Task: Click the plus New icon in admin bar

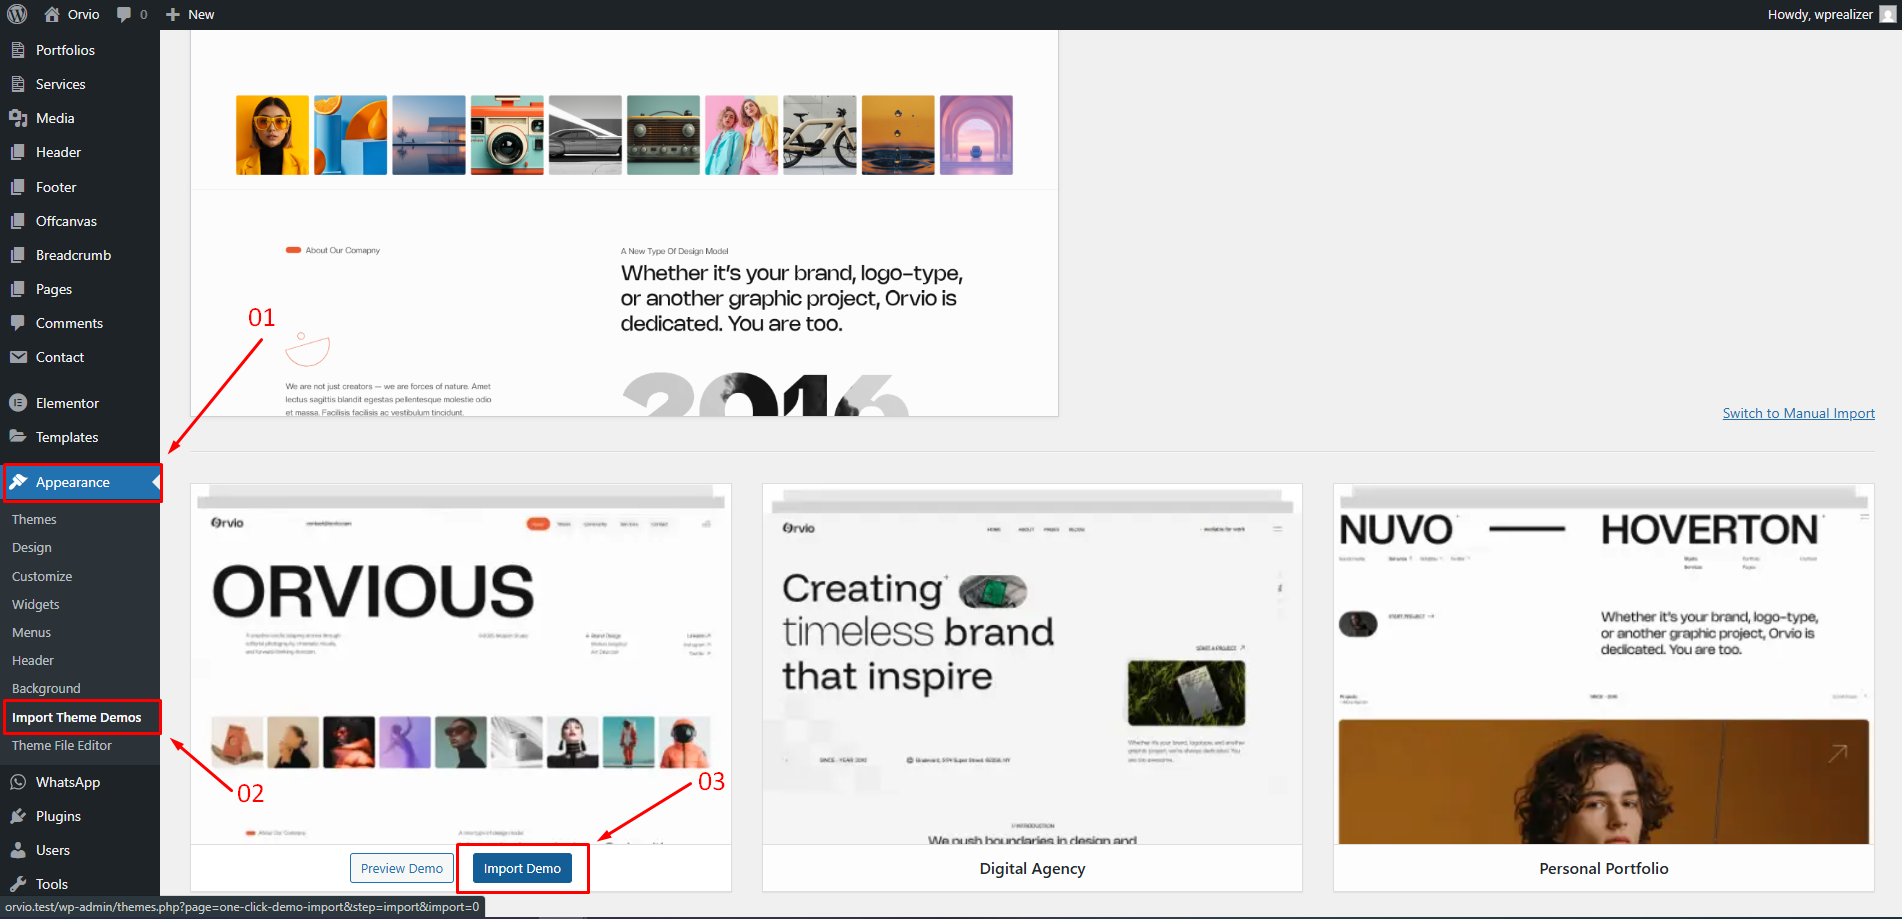Action: [x=173, y=14]
